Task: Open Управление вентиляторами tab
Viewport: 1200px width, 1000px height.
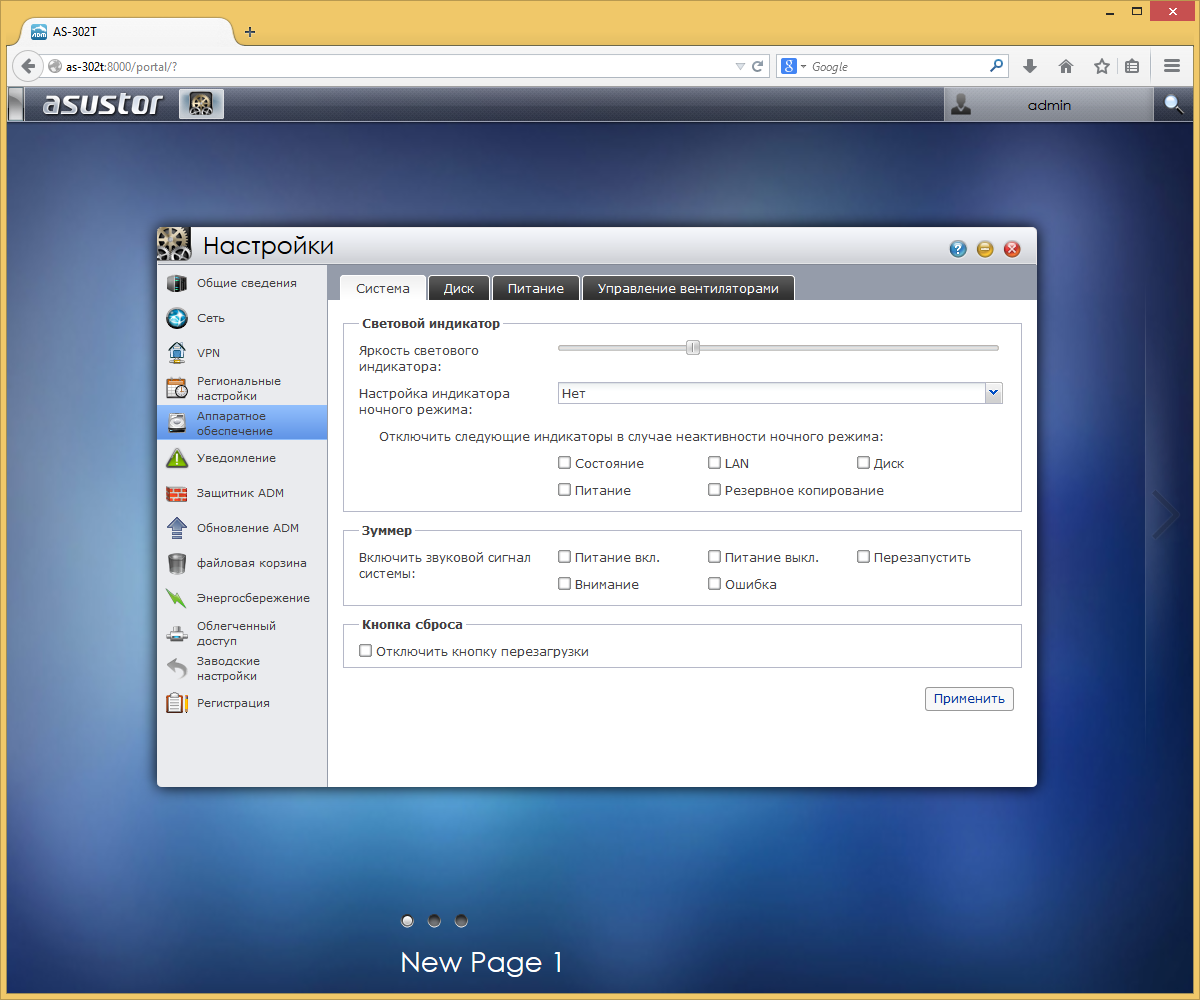Action: (688, 288)
